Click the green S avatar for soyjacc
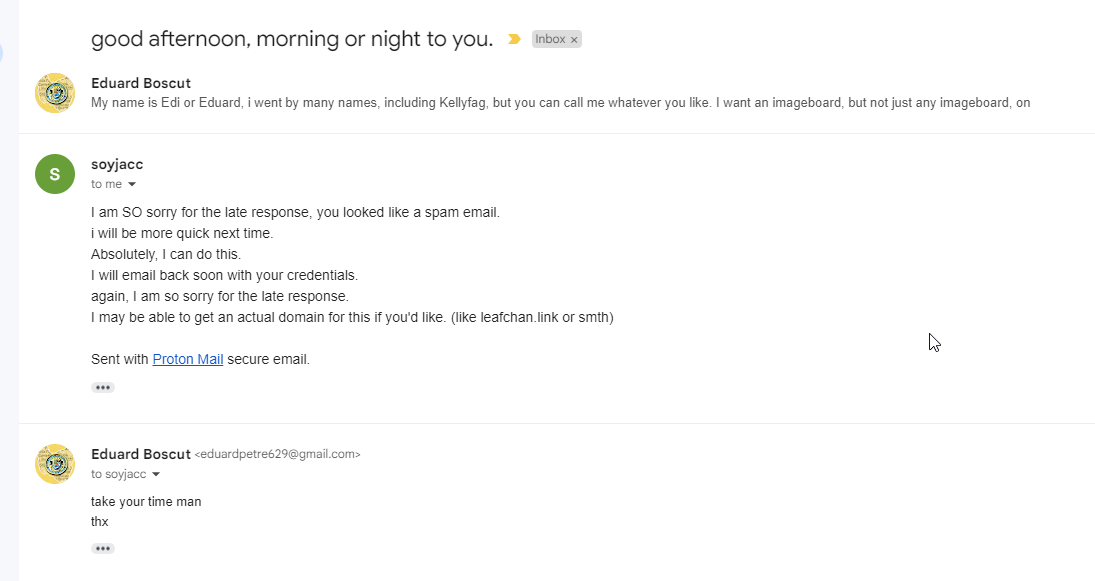Screen dimensions: 1095x581 [x=55, y=174]
